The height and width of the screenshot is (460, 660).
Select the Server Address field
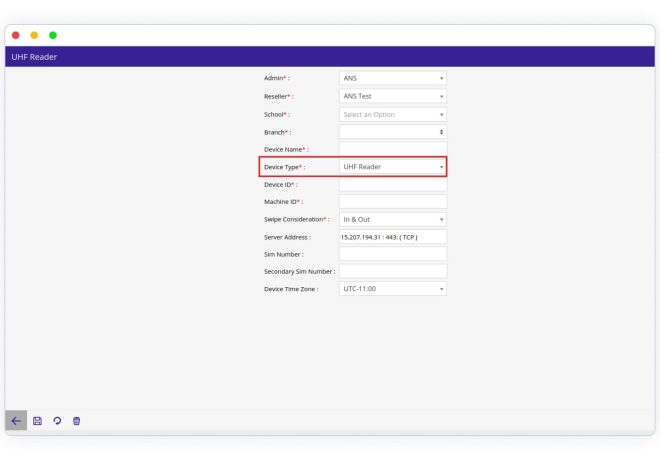click(x=393, y=237)
